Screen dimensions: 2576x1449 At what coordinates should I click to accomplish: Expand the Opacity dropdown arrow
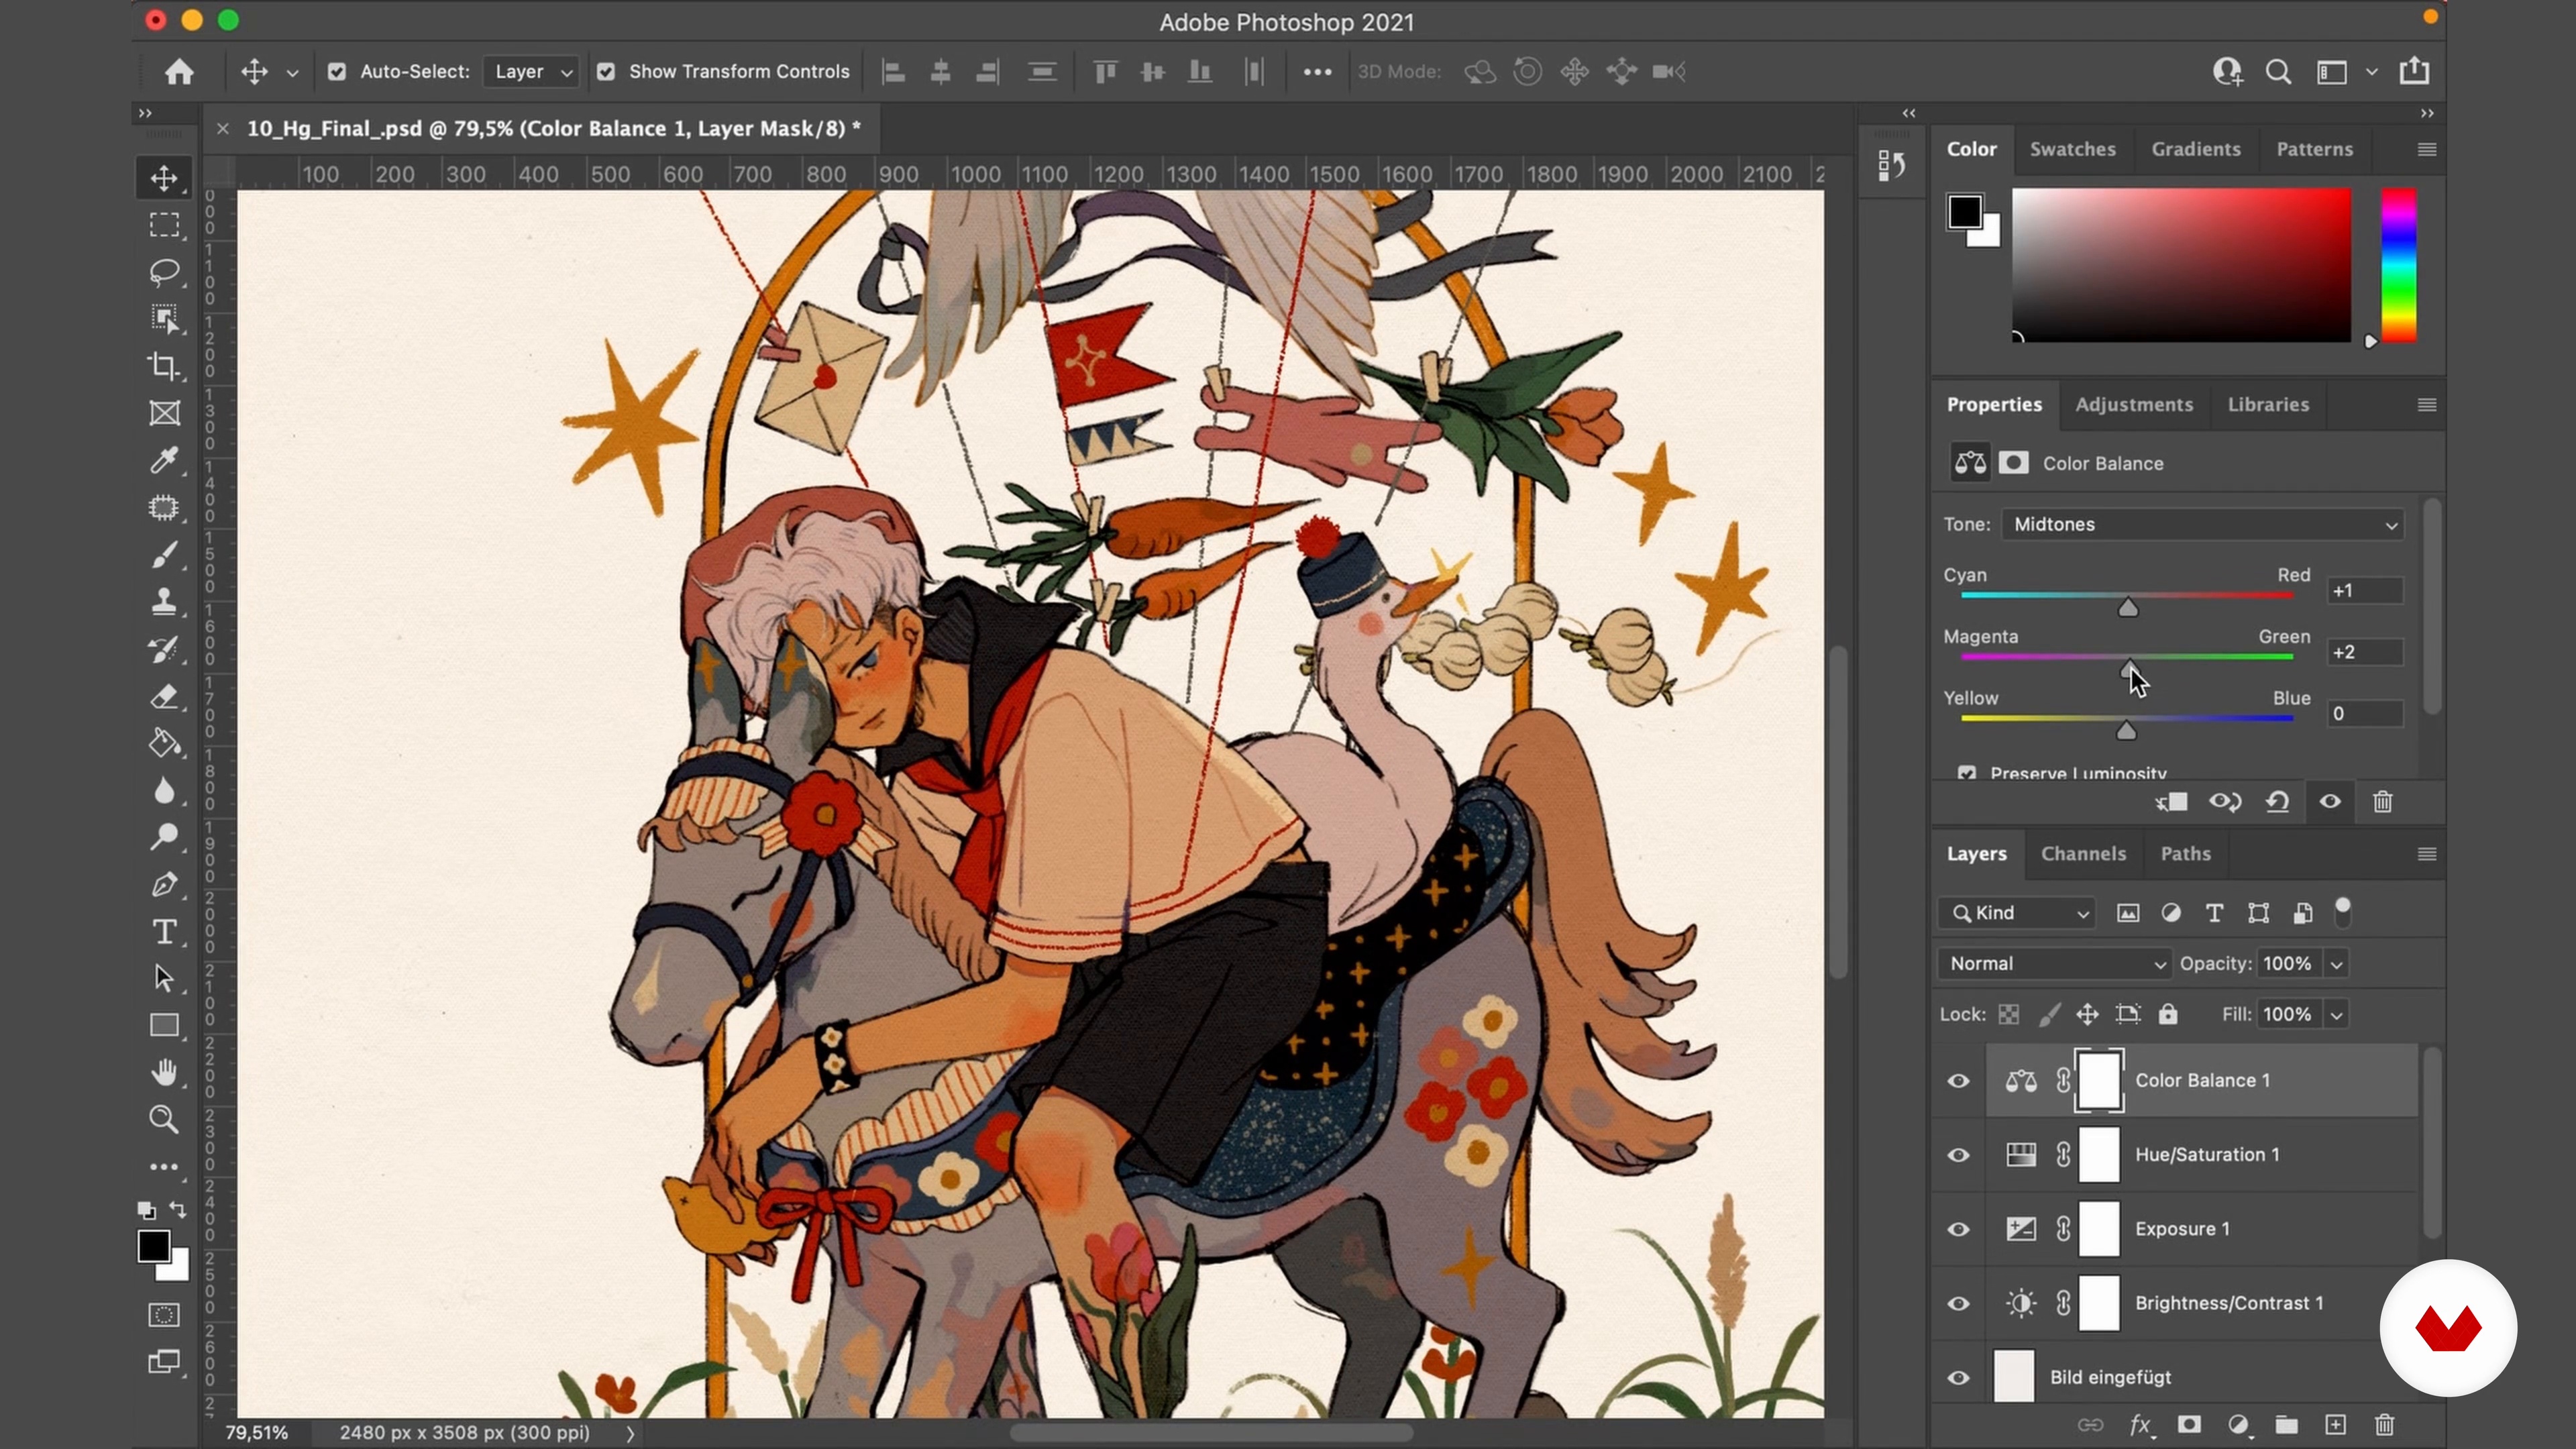pyautogui.click(x=2337, y=965)
